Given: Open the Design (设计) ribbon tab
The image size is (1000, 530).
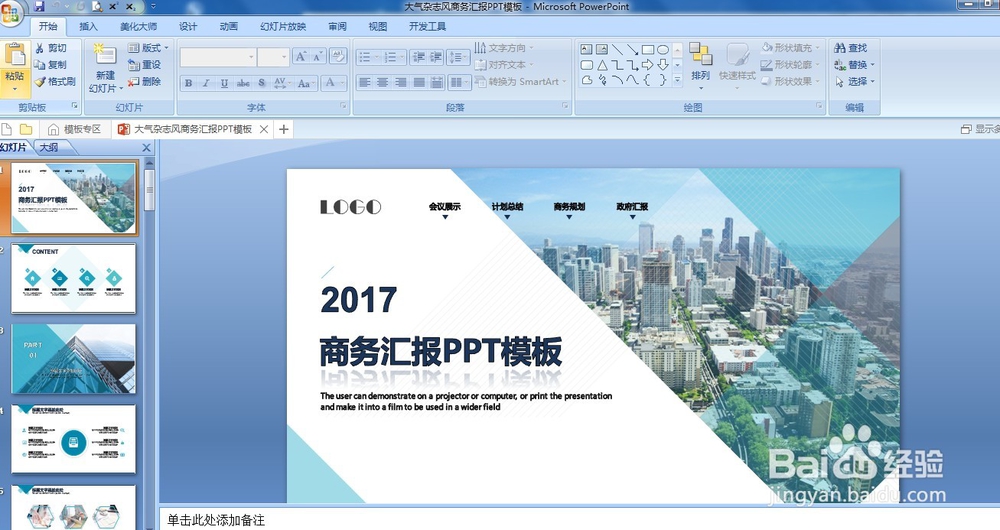Looking at the screenshot, I should (188, 26).
